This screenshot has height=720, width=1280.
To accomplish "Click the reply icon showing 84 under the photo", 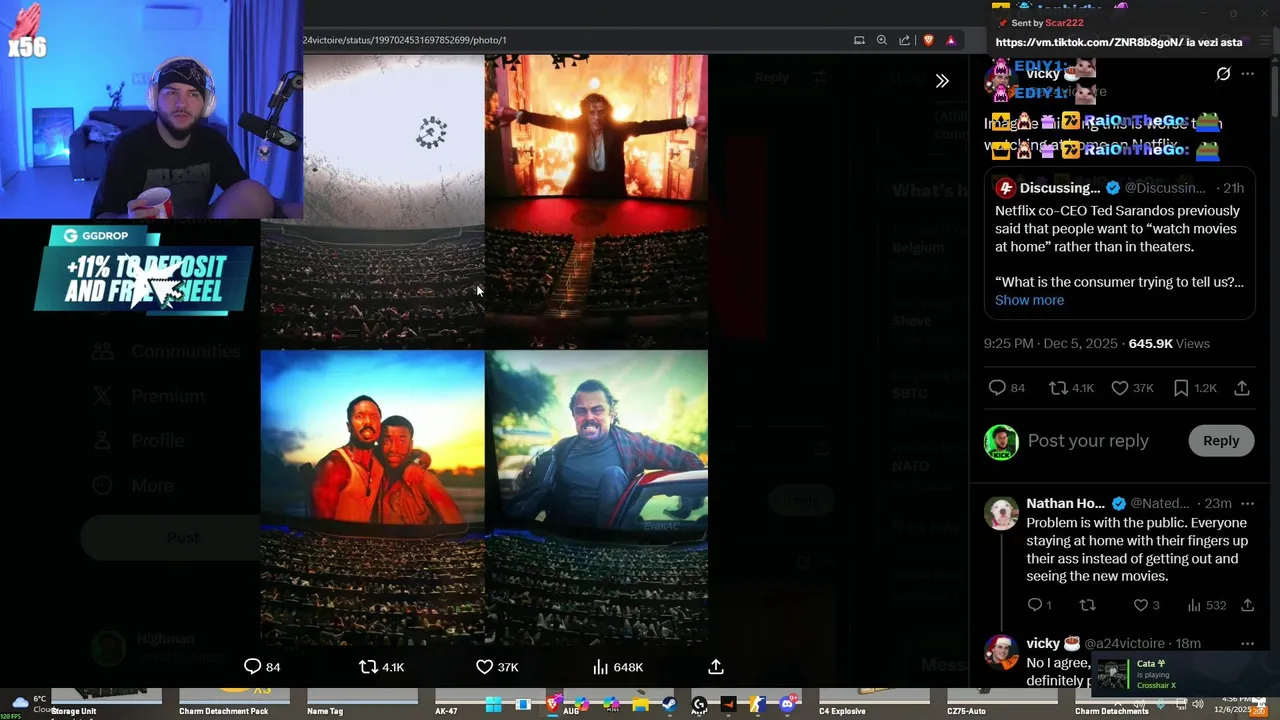I will tap(252, 667).
